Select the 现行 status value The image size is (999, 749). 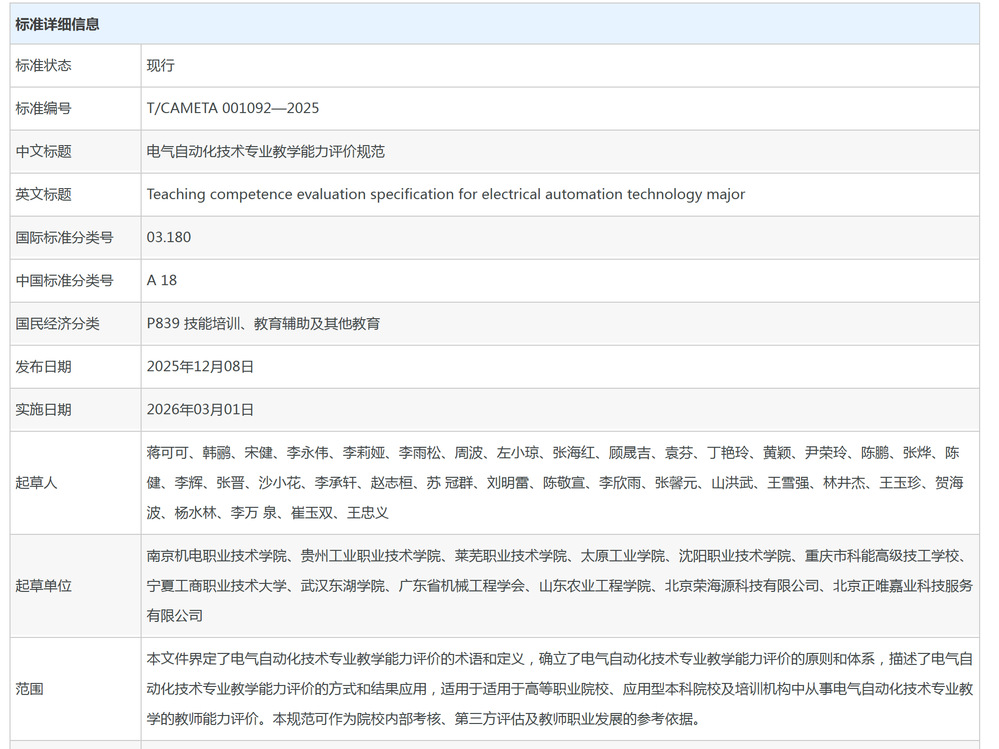point(160,66)
